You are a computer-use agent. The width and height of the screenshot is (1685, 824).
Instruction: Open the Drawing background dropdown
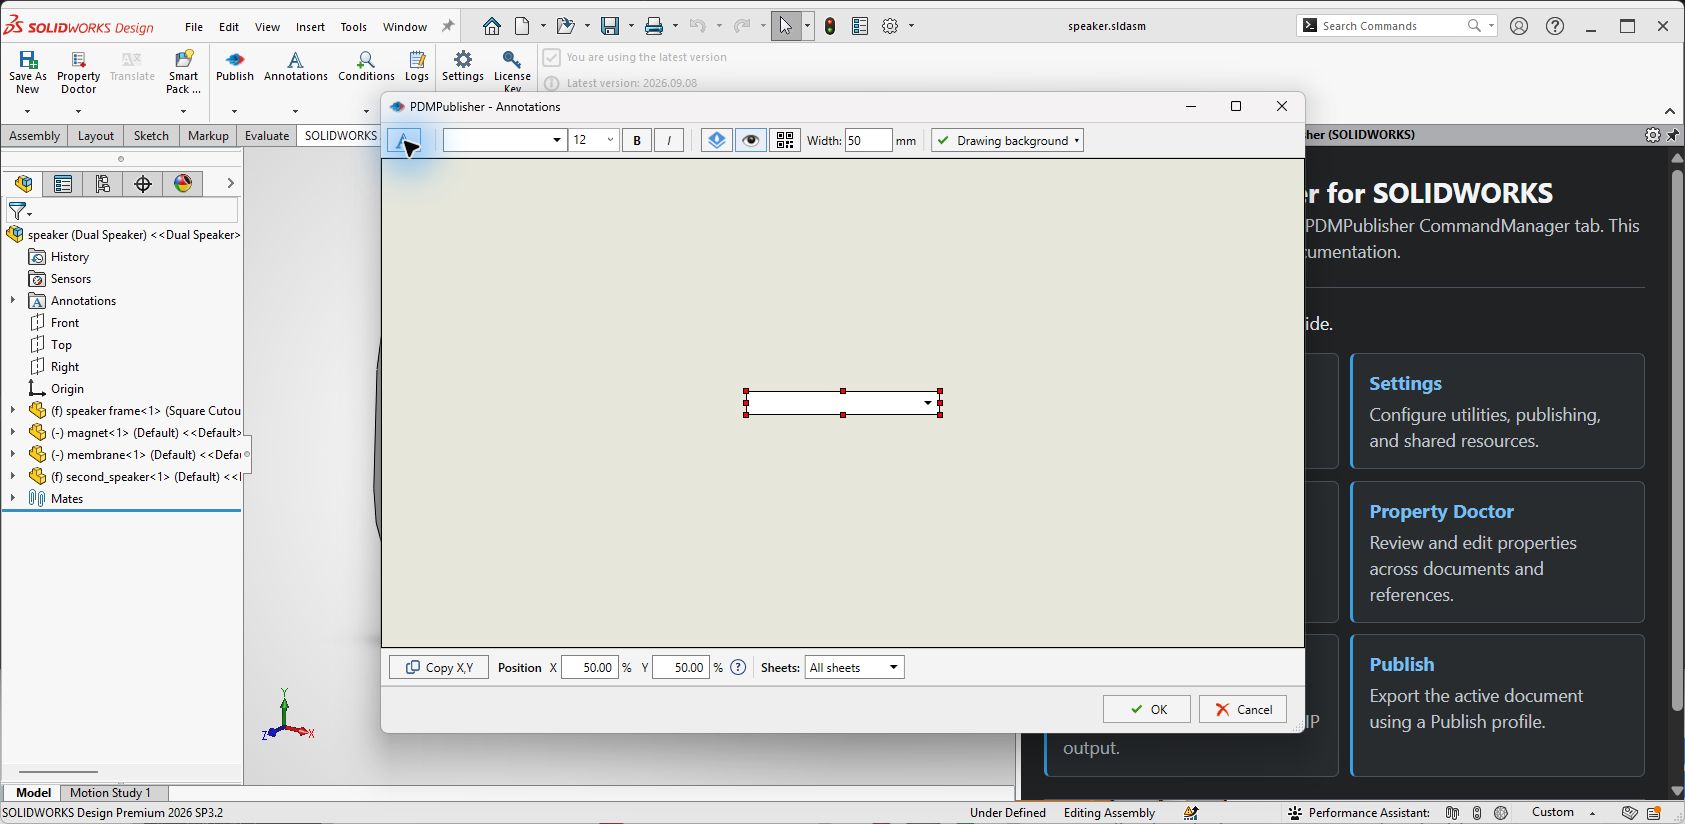1007,141
